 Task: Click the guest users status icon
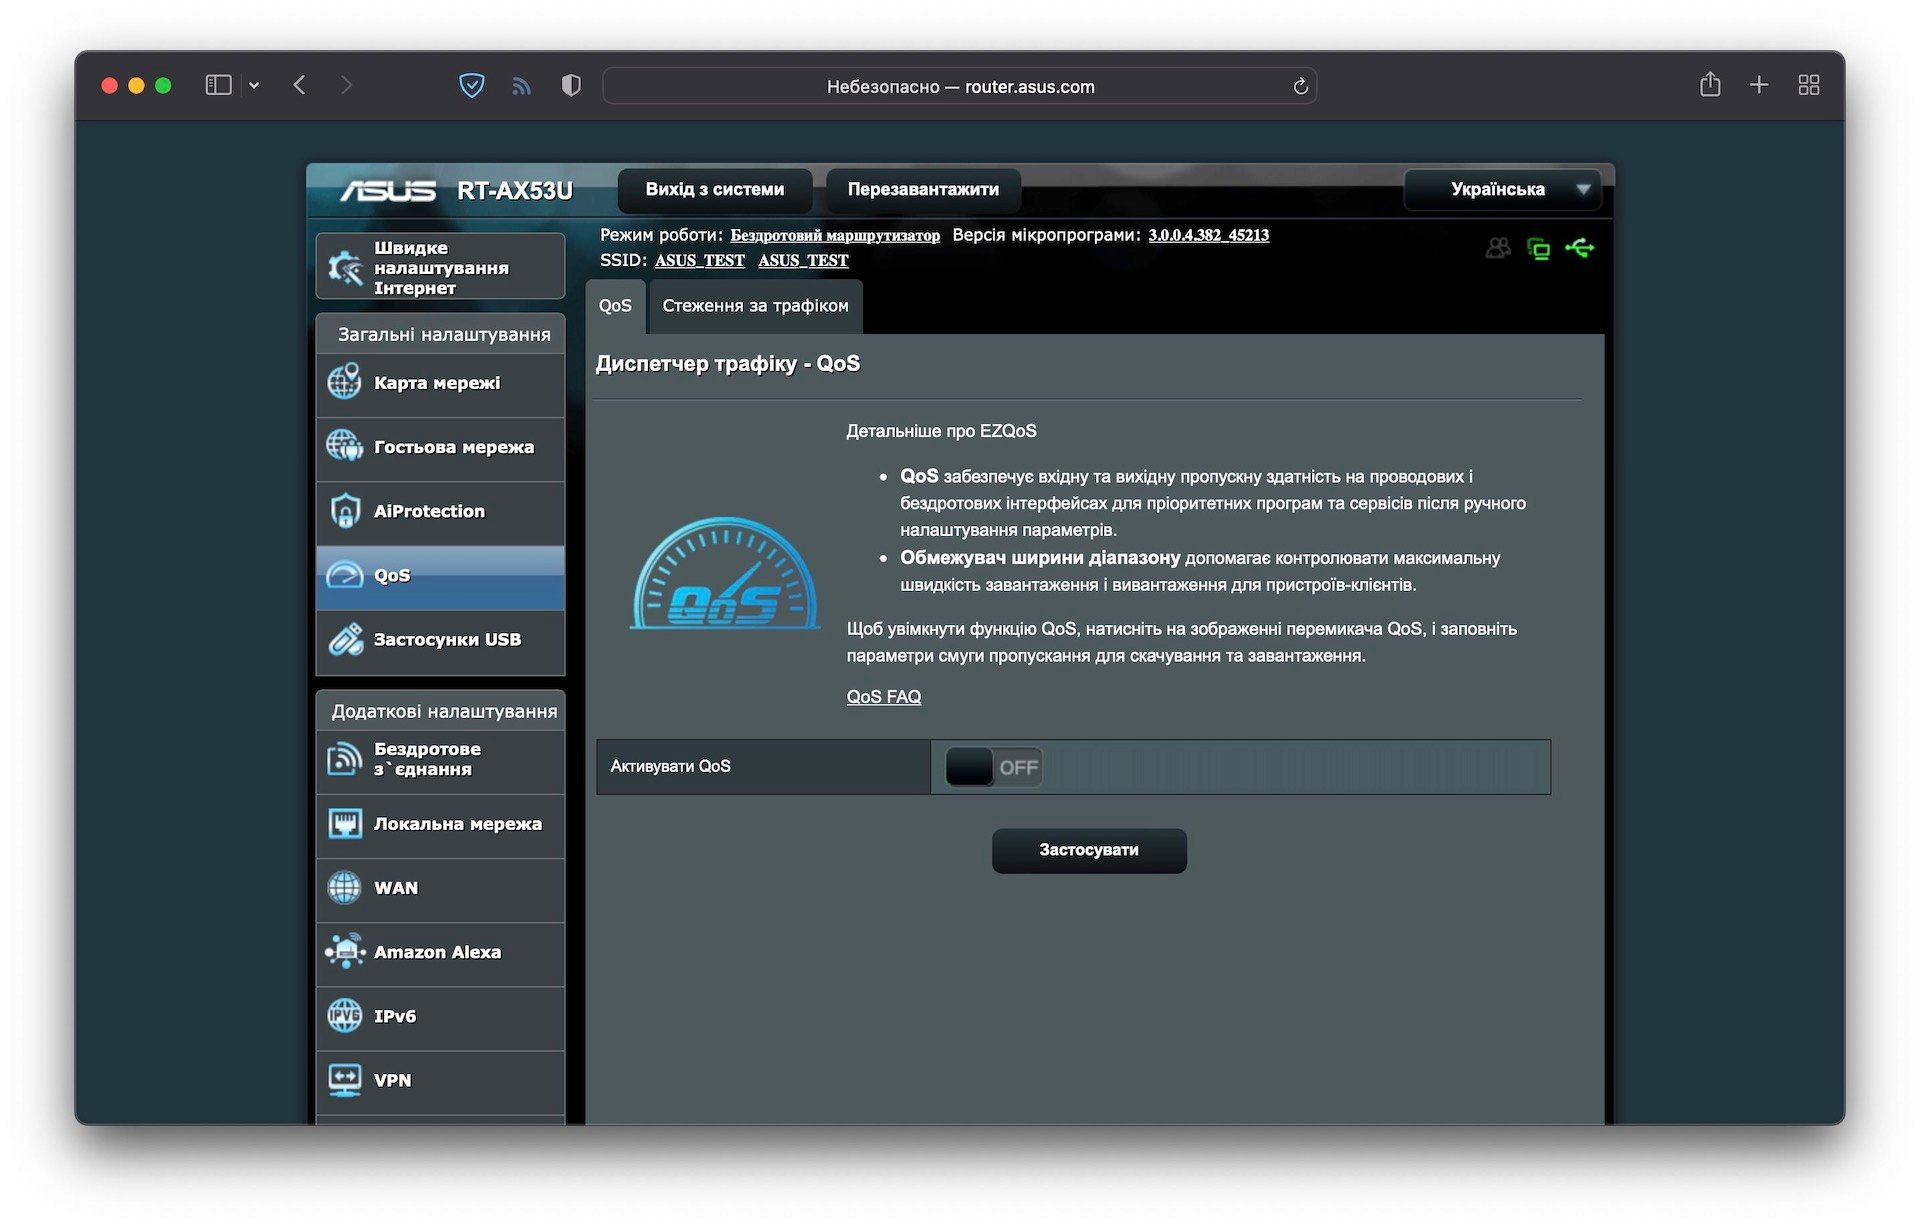pos(1497,248)
